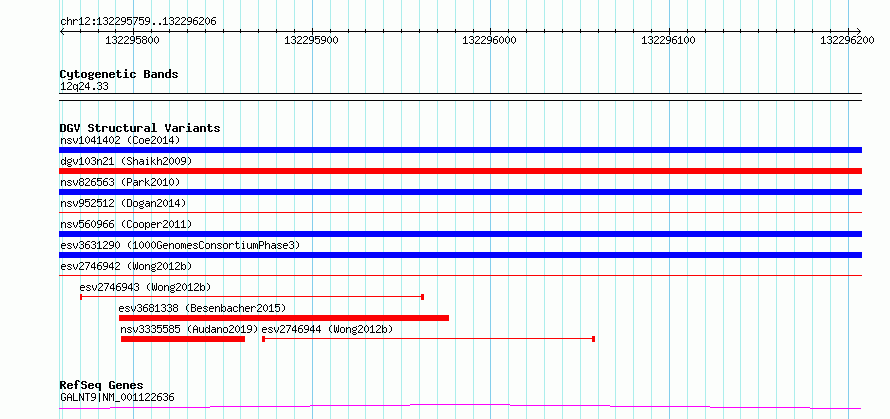Click the red bar for nsv3335585

[x=183, y=339]
